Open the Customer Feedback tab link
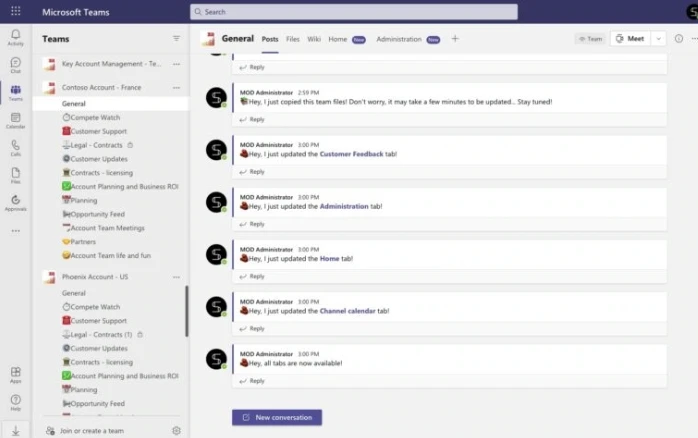698x438 pixels. click(351, 154)
